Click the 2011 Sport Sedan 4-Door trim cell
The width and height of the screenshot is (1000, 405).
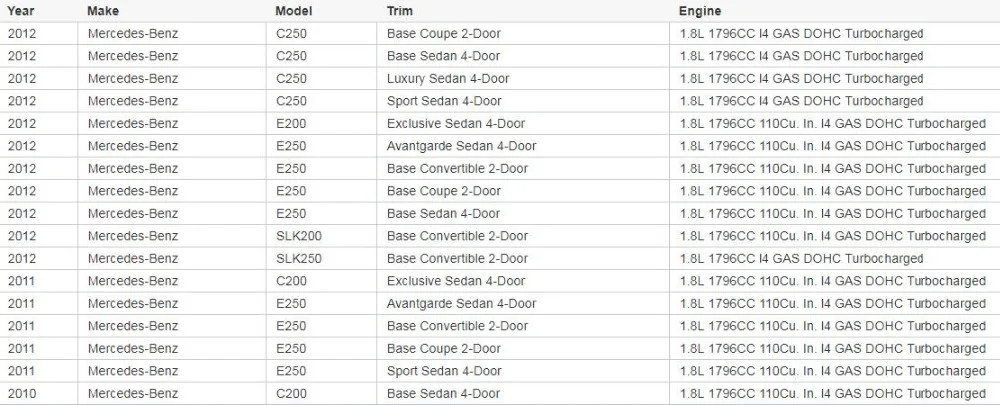[x=523, y=371]
